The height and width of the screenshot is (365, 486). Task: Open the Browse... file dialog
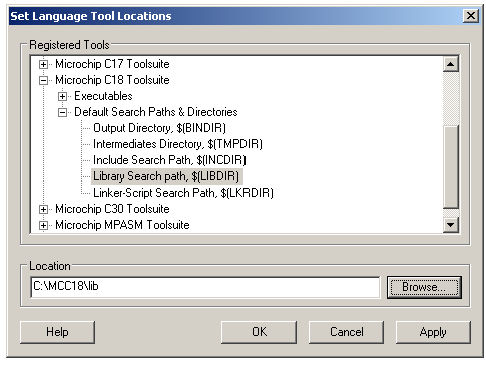click(x=424, y=287)
